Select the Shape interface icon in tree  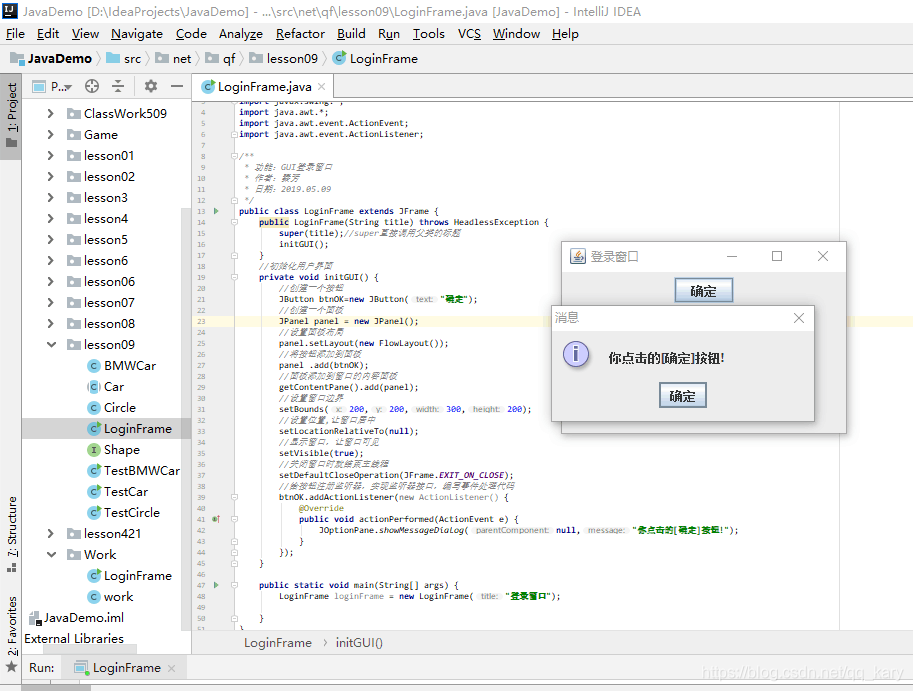(94, 450)
